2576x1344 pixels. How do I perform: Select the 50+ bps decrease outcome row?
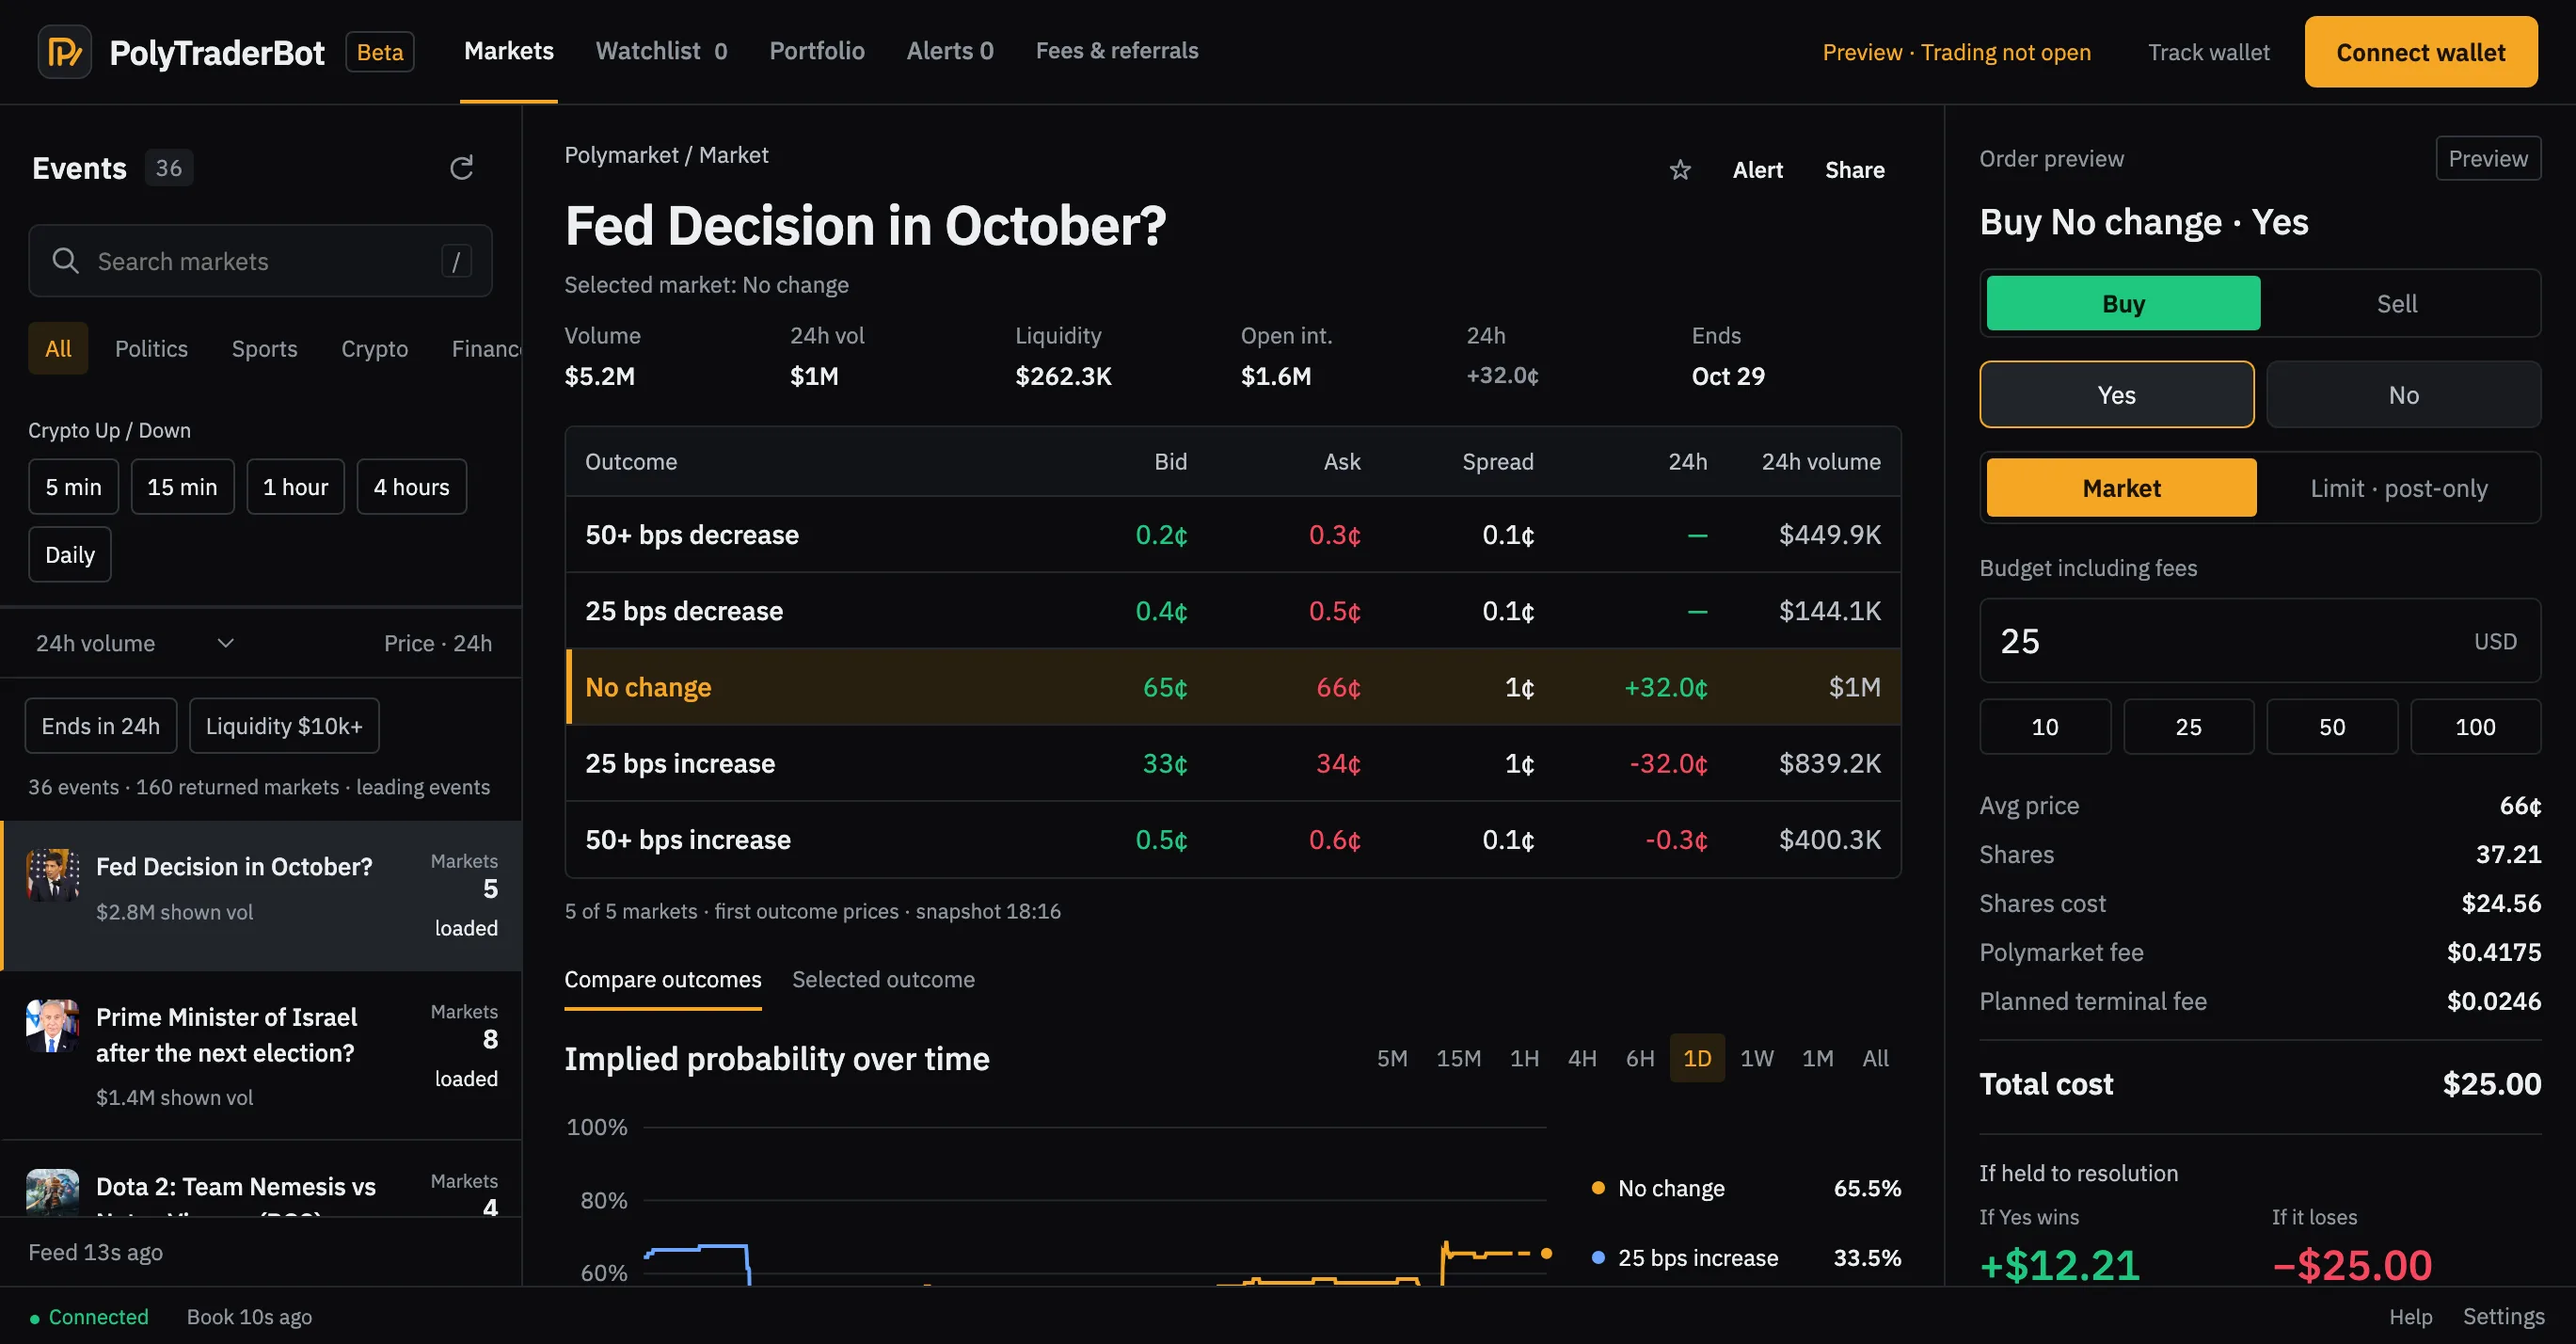(1233, 535)
